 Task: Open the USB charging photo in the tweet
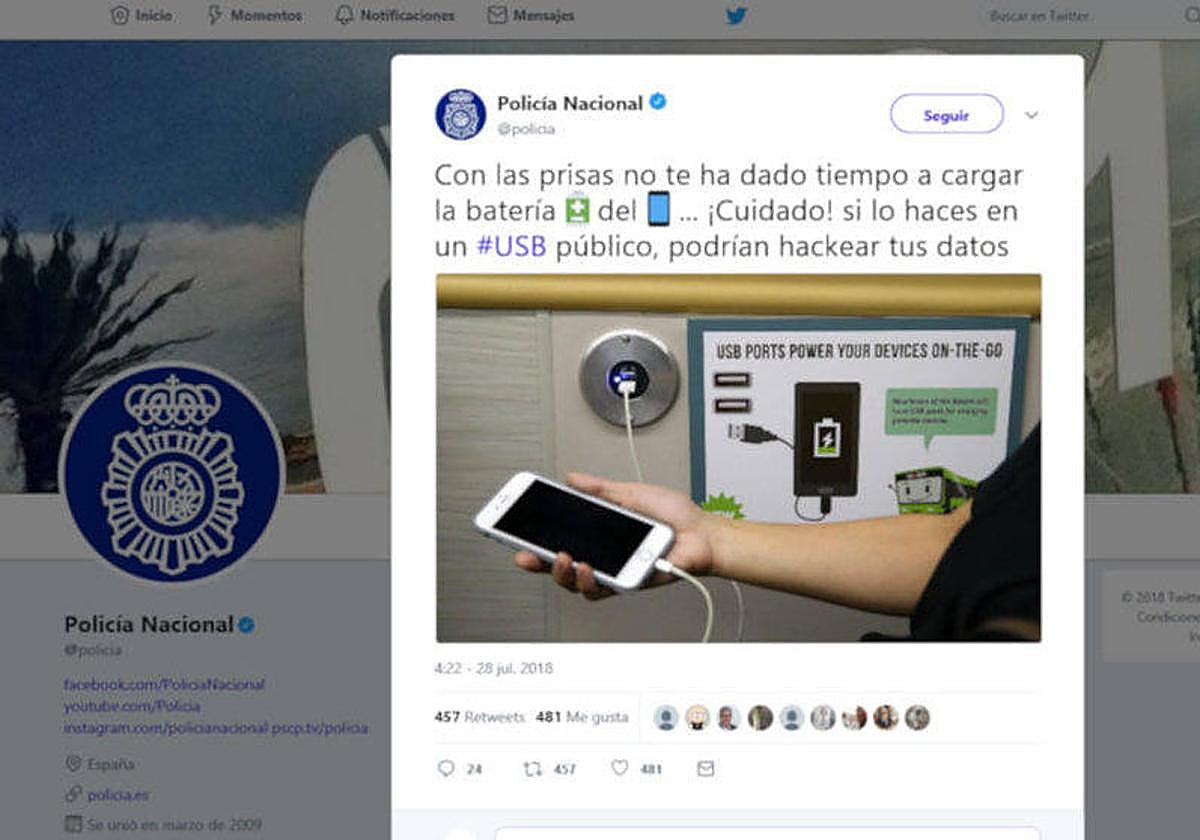click(x=738, y=458)
